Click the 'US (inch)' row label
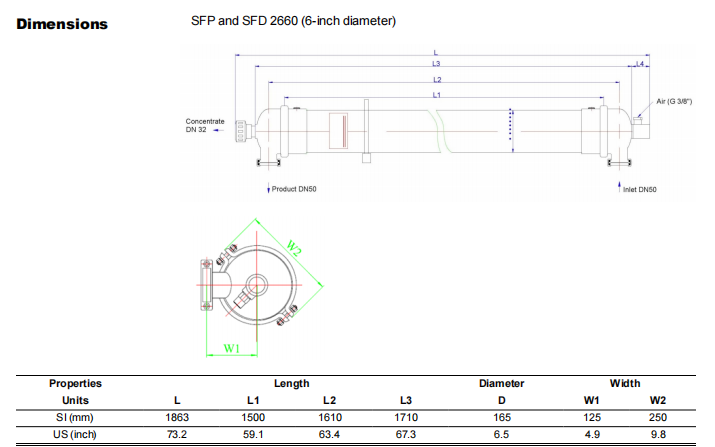The image size is (715, 447). coord(75,434)
